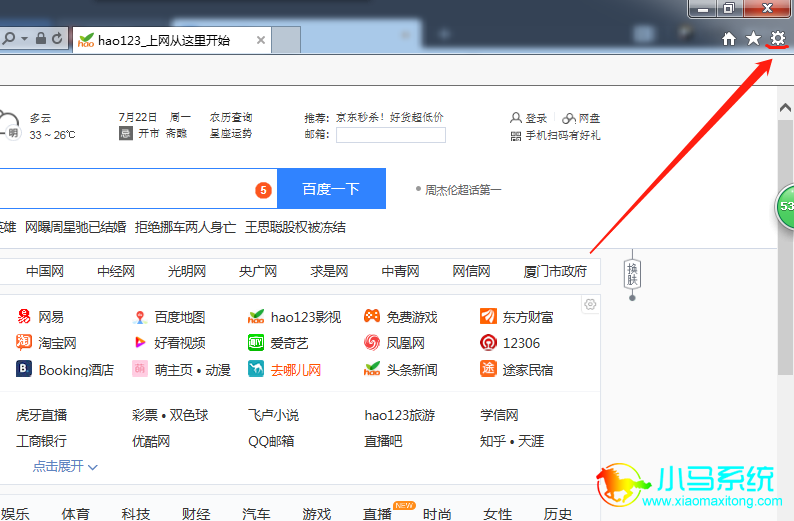Click the 网易 NetEase icon
Viewport: 794px width, 521px height.
click(x=24, y=316)
